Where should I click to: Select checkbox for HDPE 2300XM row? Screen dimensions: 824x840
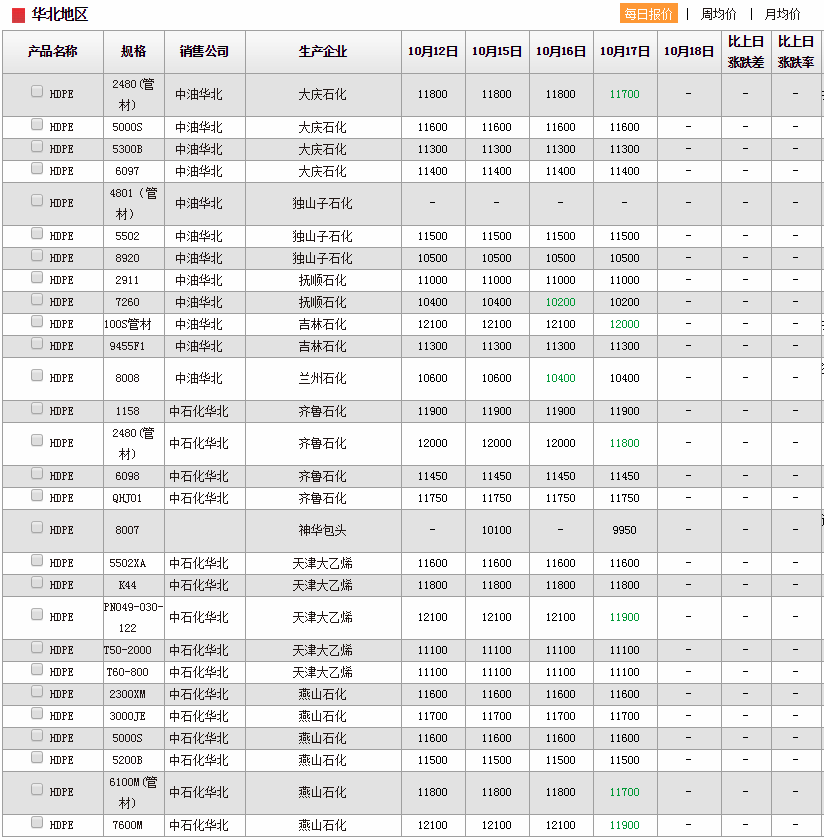click(x=36, y=691)
